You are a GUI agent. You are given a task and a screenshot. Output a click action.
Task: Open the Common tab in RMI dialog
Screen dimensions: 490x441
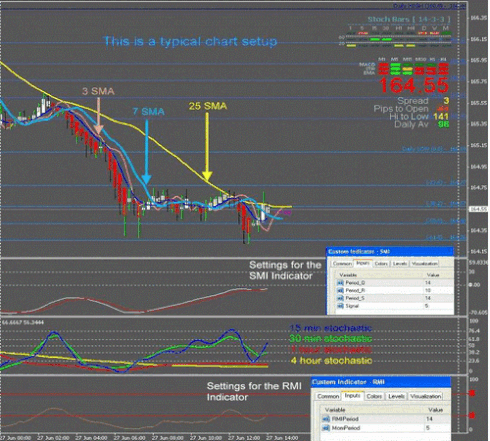pos(328,396)
